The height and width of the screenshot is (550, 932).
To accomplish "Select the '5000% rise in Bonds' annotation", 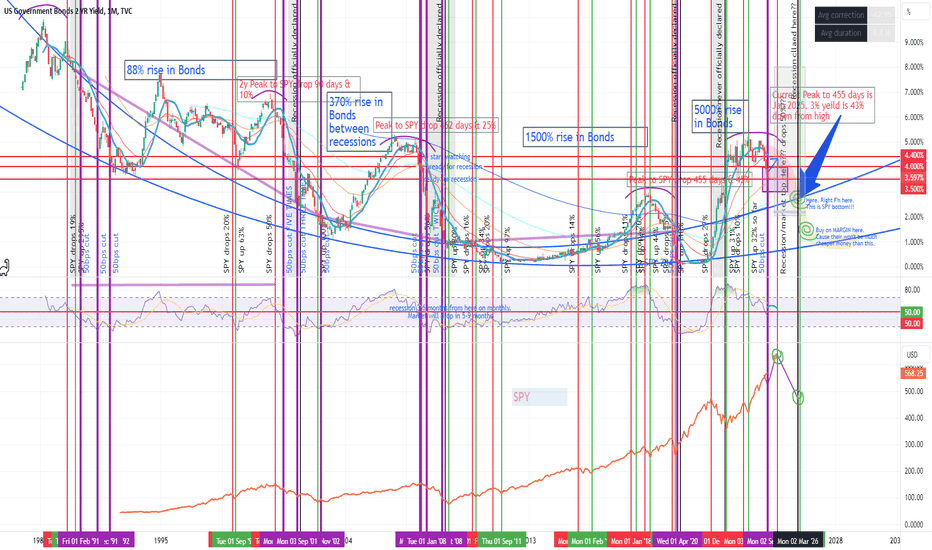I will tap(720, 116).
